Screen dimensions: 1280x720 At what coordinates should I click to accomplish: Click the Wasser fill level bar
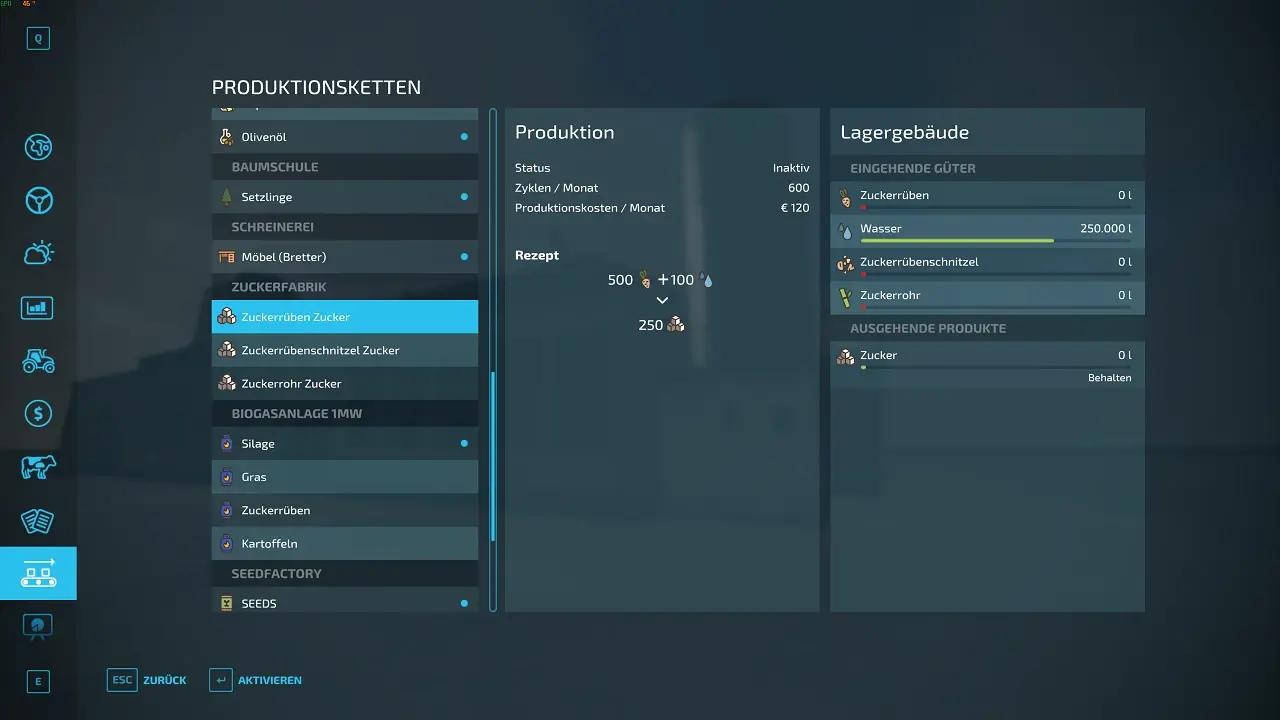tap(995, 241)
